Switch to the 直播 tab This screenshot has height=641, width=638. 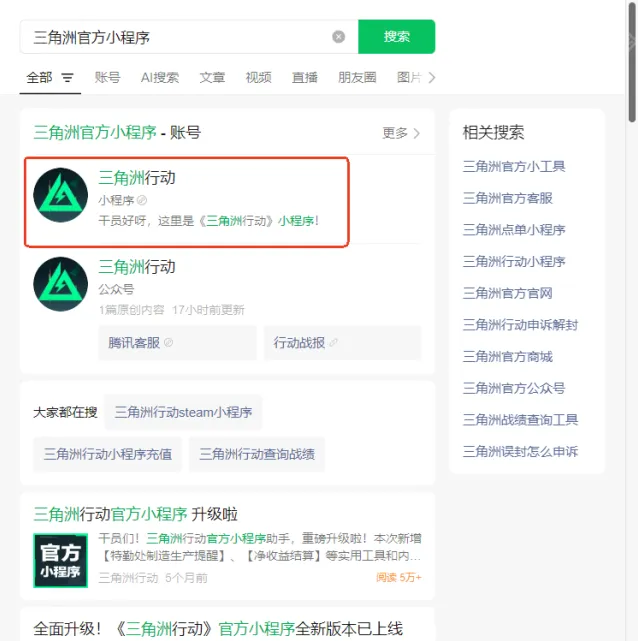(304, 77)
